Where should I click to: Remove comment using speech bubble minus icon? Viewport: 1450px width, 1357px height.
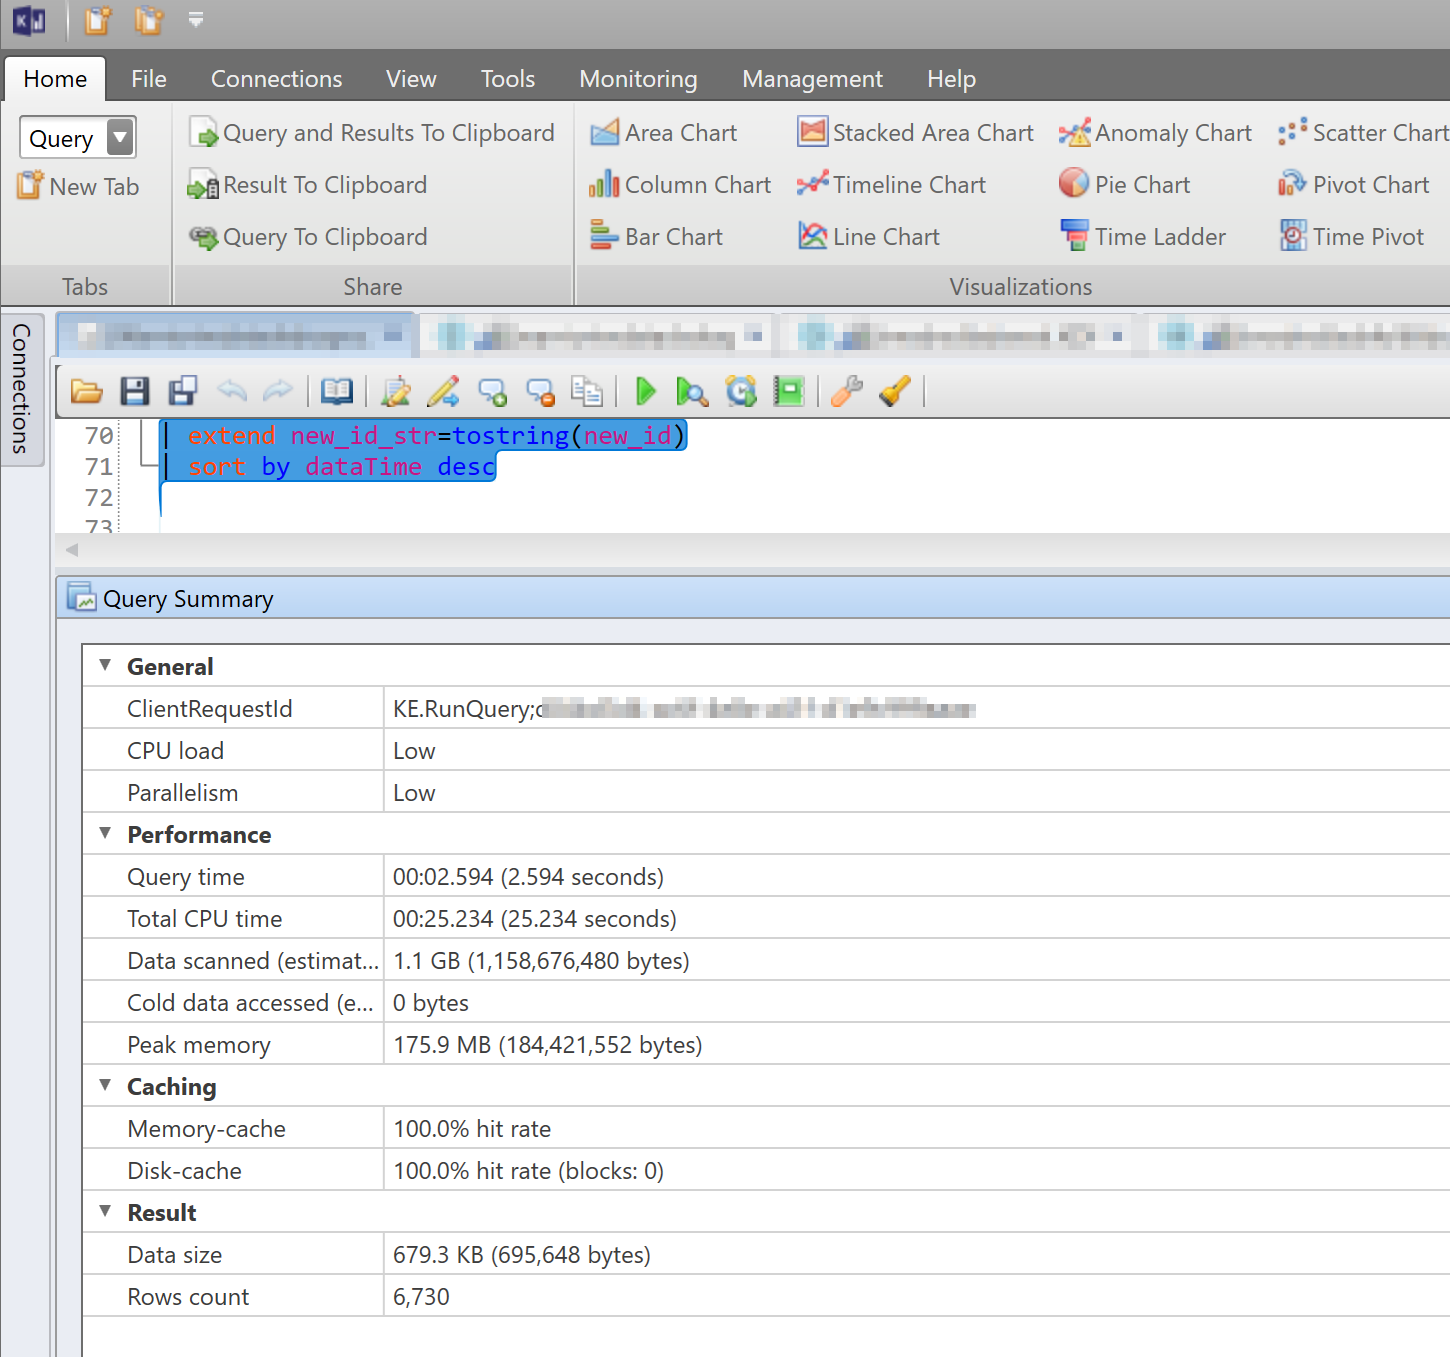(x=540, y=391)
